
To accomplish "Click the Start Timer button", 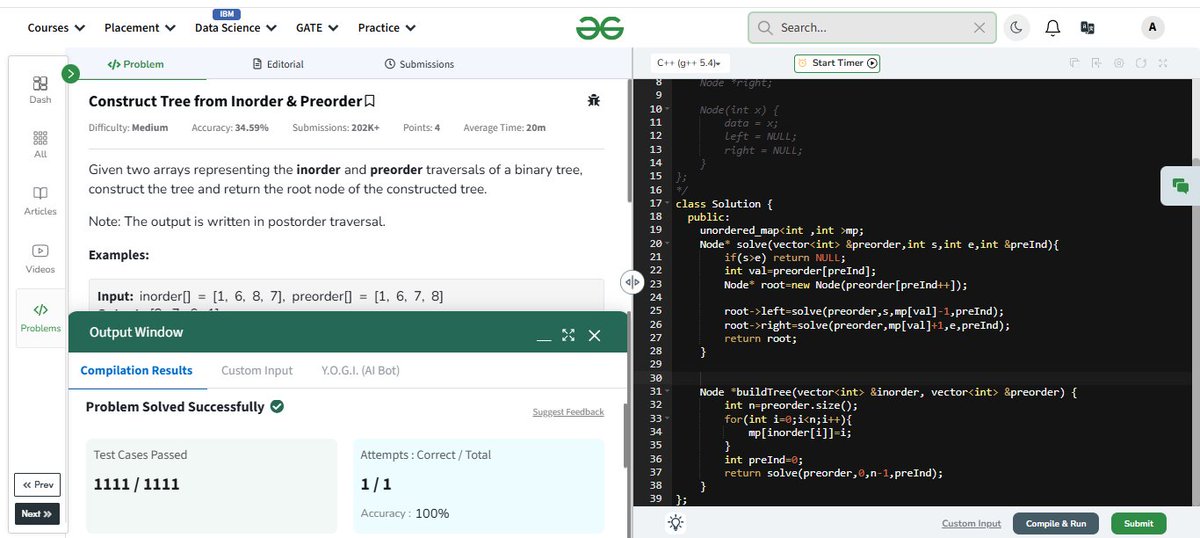I will (837, 63).
